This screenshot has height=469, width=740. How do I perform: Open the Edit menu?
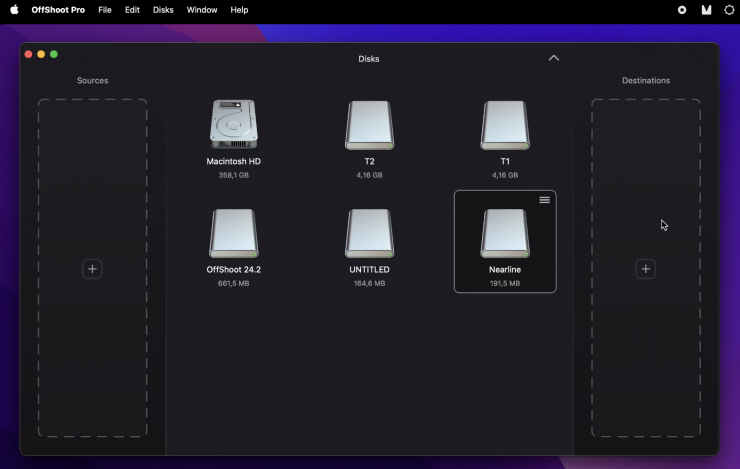132,10
